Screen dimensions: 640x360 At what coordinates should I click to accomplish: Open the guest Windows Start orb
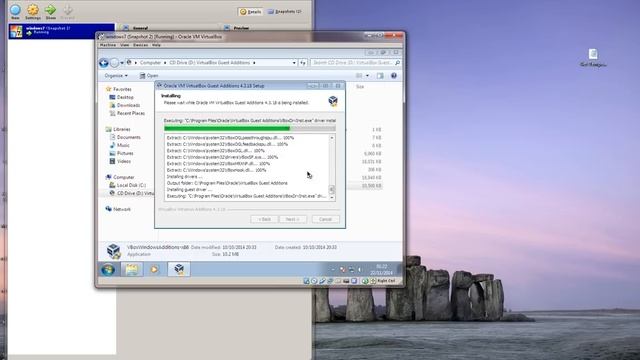click(108, 270)
